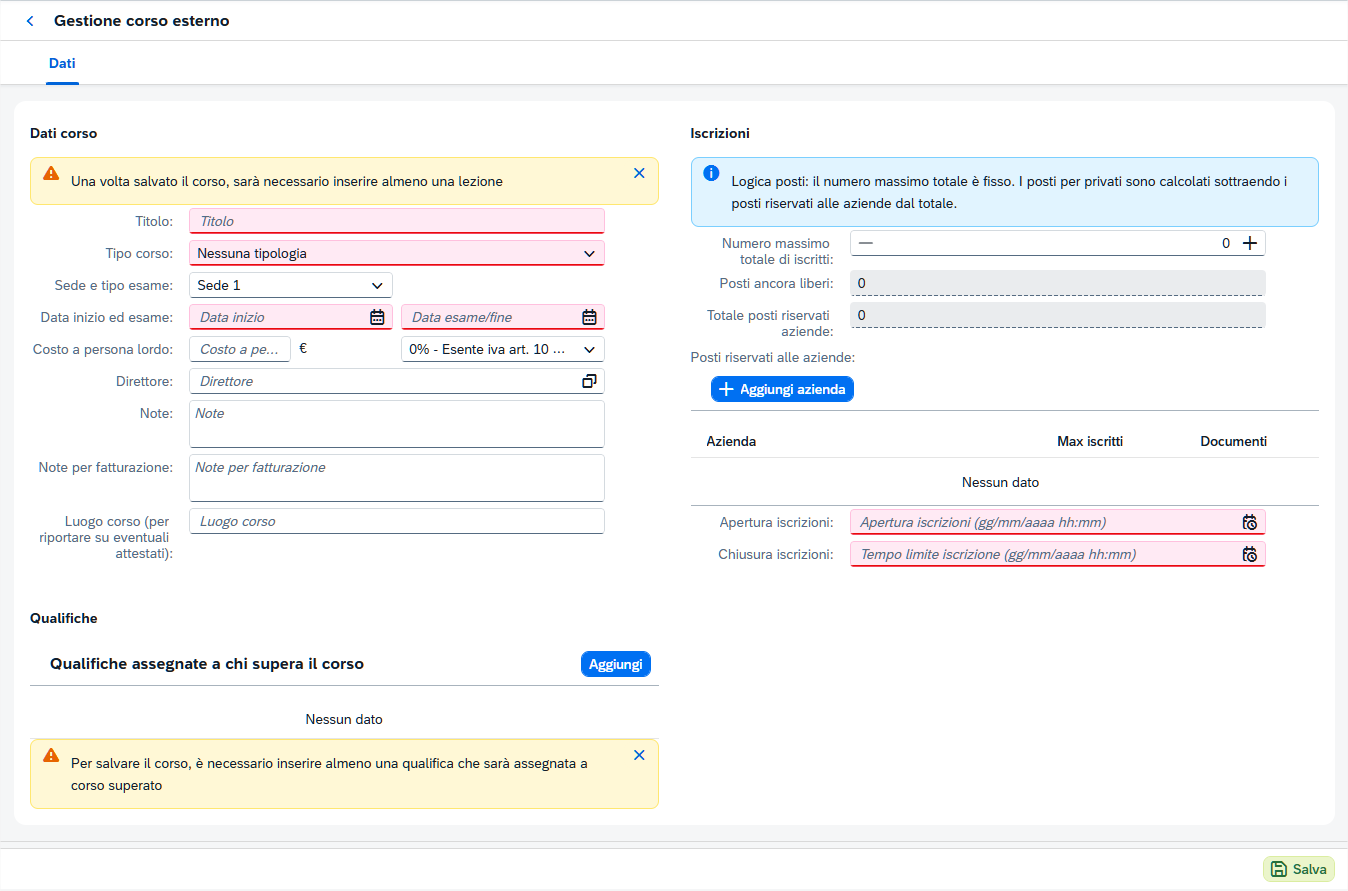1348x891 pixels.
Task: Open date-time picker for Chiusura iscrizioni
Action: pyautogui.click(x=1250, y=554)
